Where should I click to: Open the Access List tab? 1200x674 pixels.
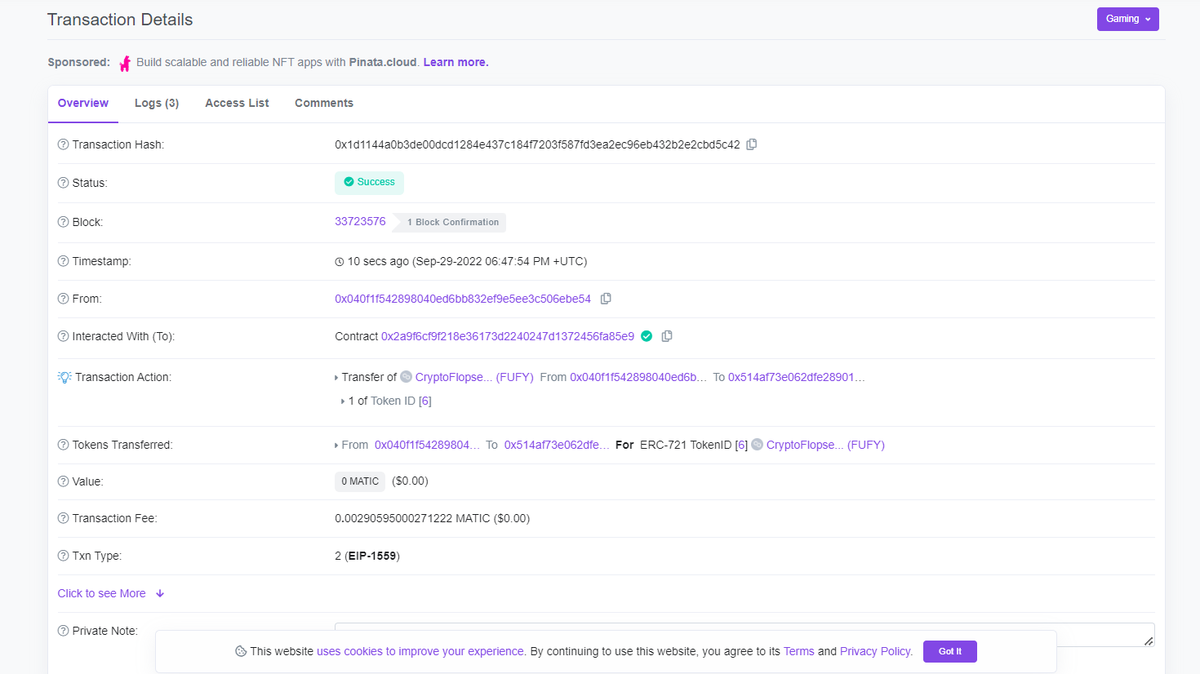237,103
